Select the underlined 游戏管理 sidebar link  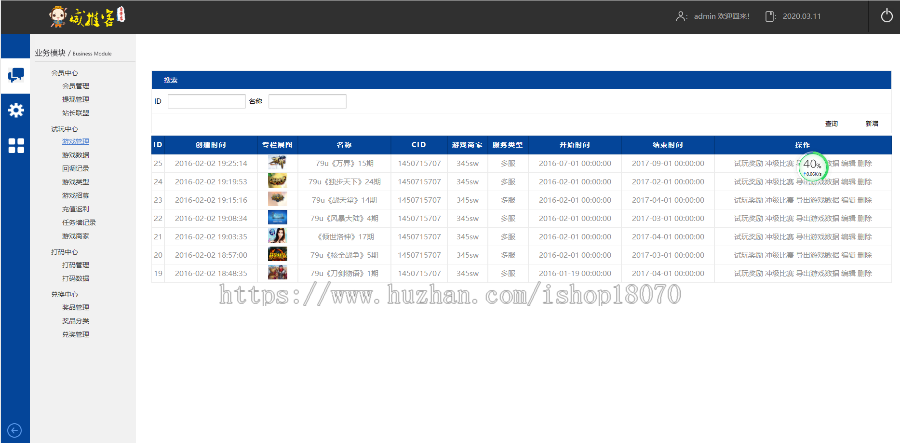(x=76, y=141)
